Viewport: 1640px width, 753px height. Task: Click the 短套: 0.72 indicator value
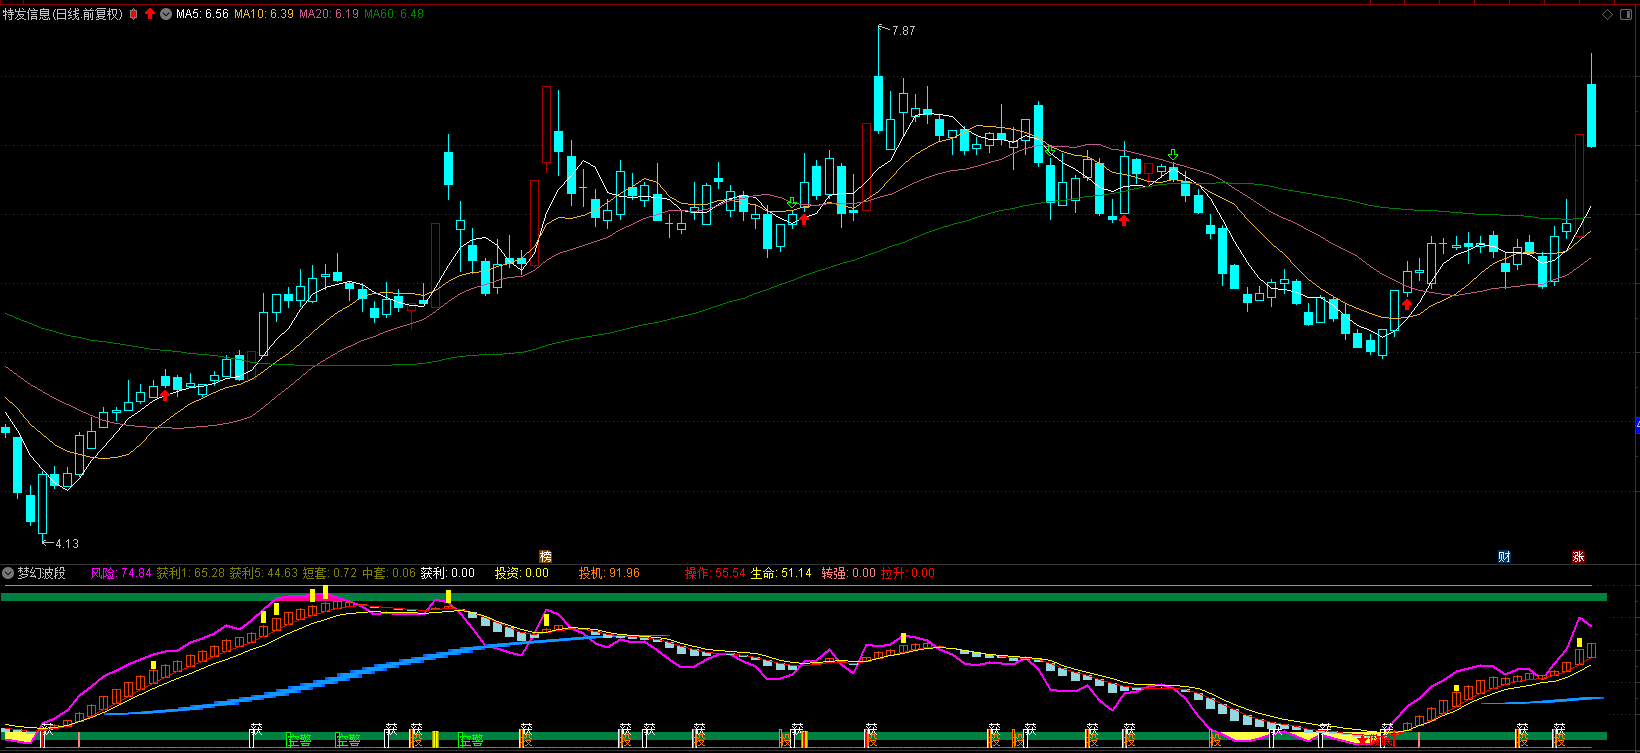(x=330, y=573)
